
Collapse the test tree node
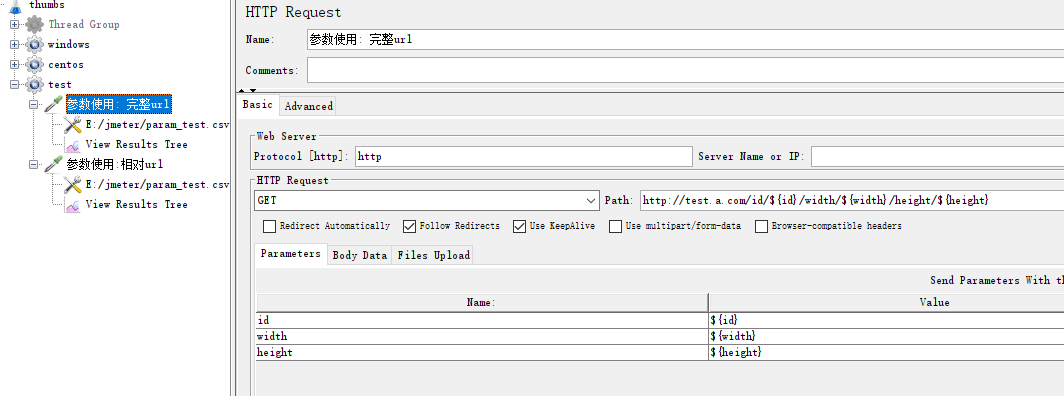point(14,85)
